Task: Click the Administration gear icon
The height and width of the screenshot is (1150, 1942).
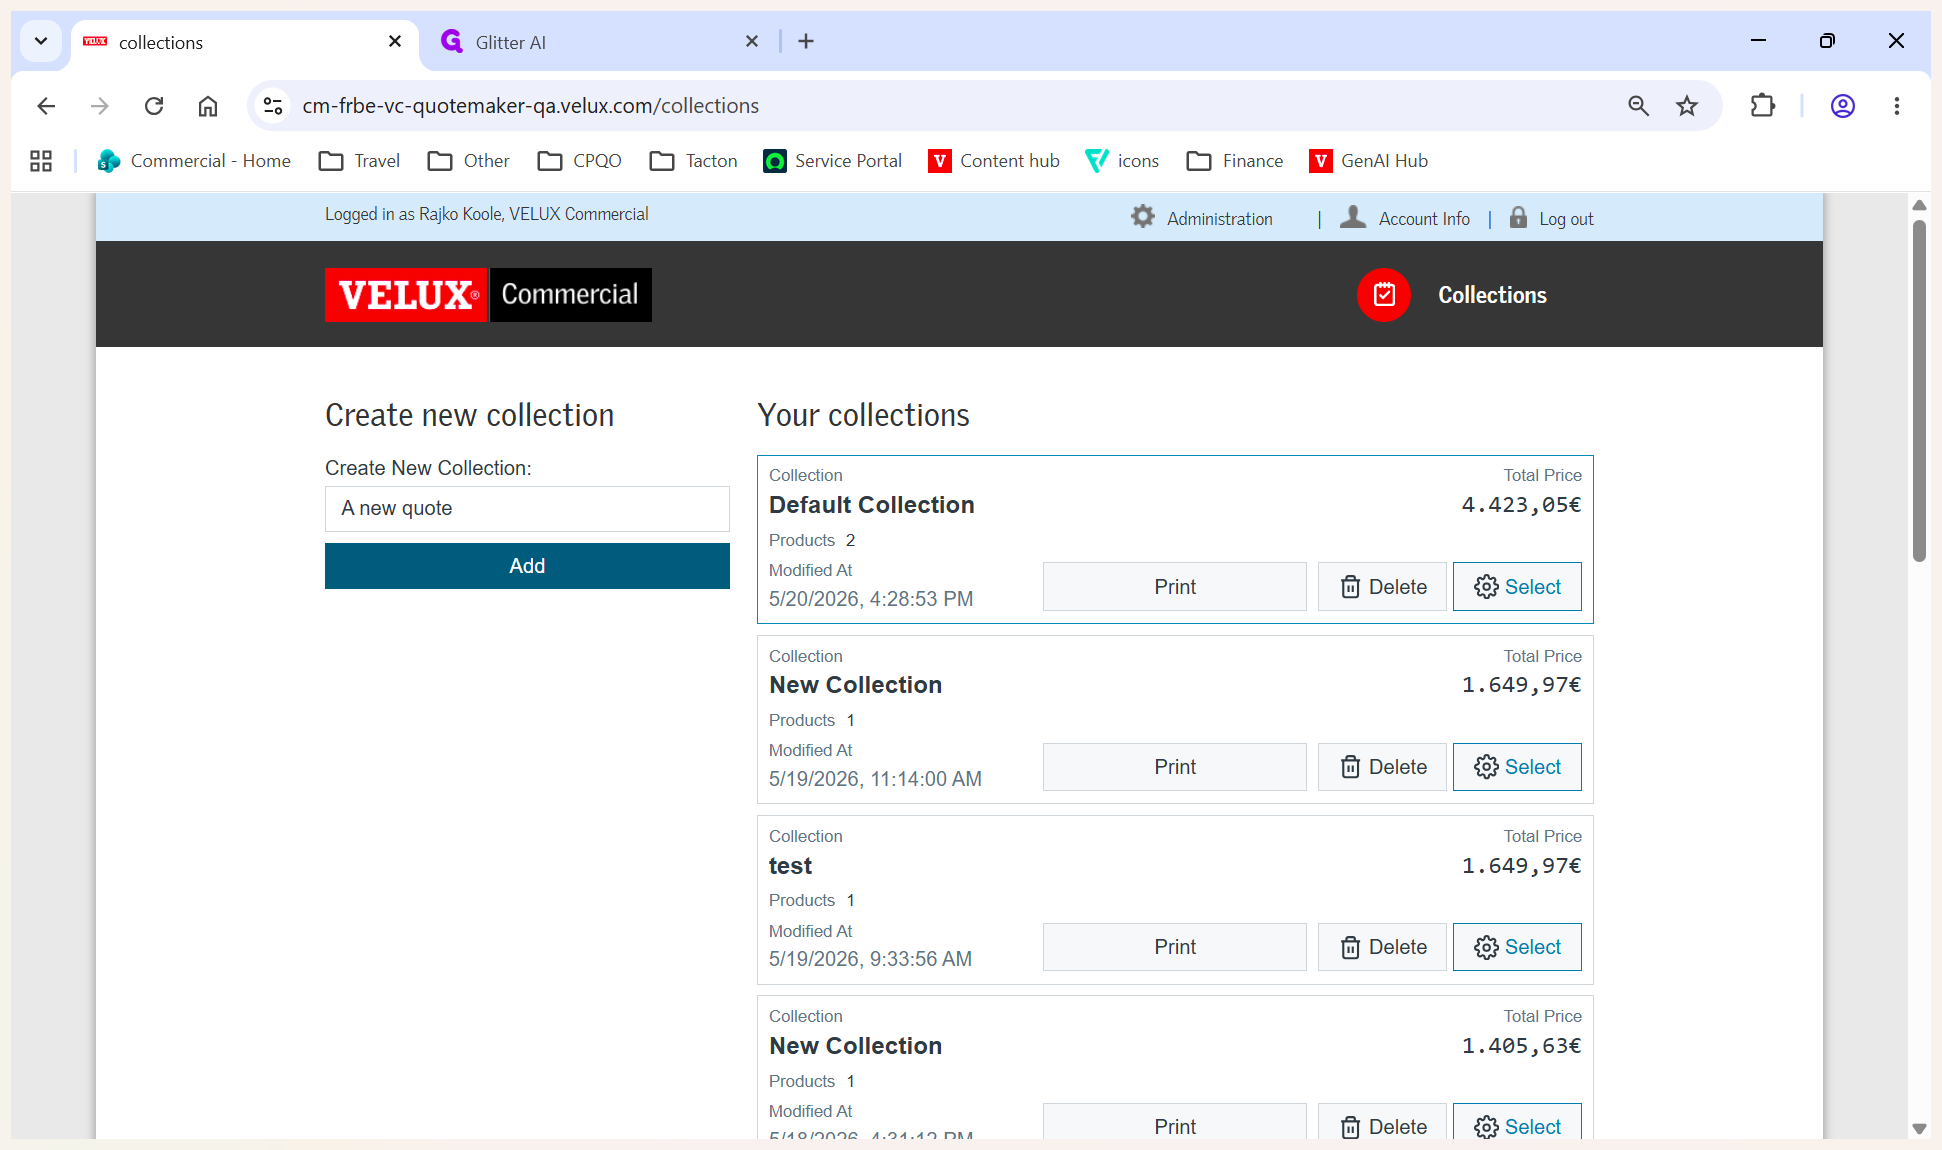Action: click(1142, 217)
